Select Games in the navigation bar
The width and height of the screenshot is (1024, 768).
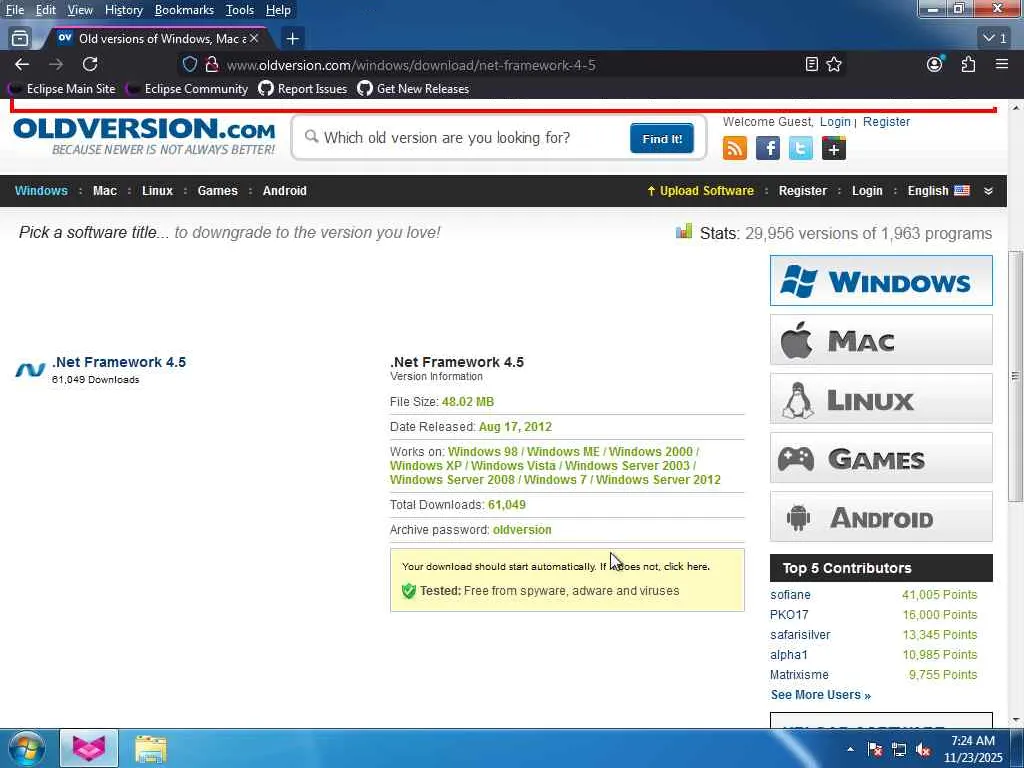pos(217,191)
